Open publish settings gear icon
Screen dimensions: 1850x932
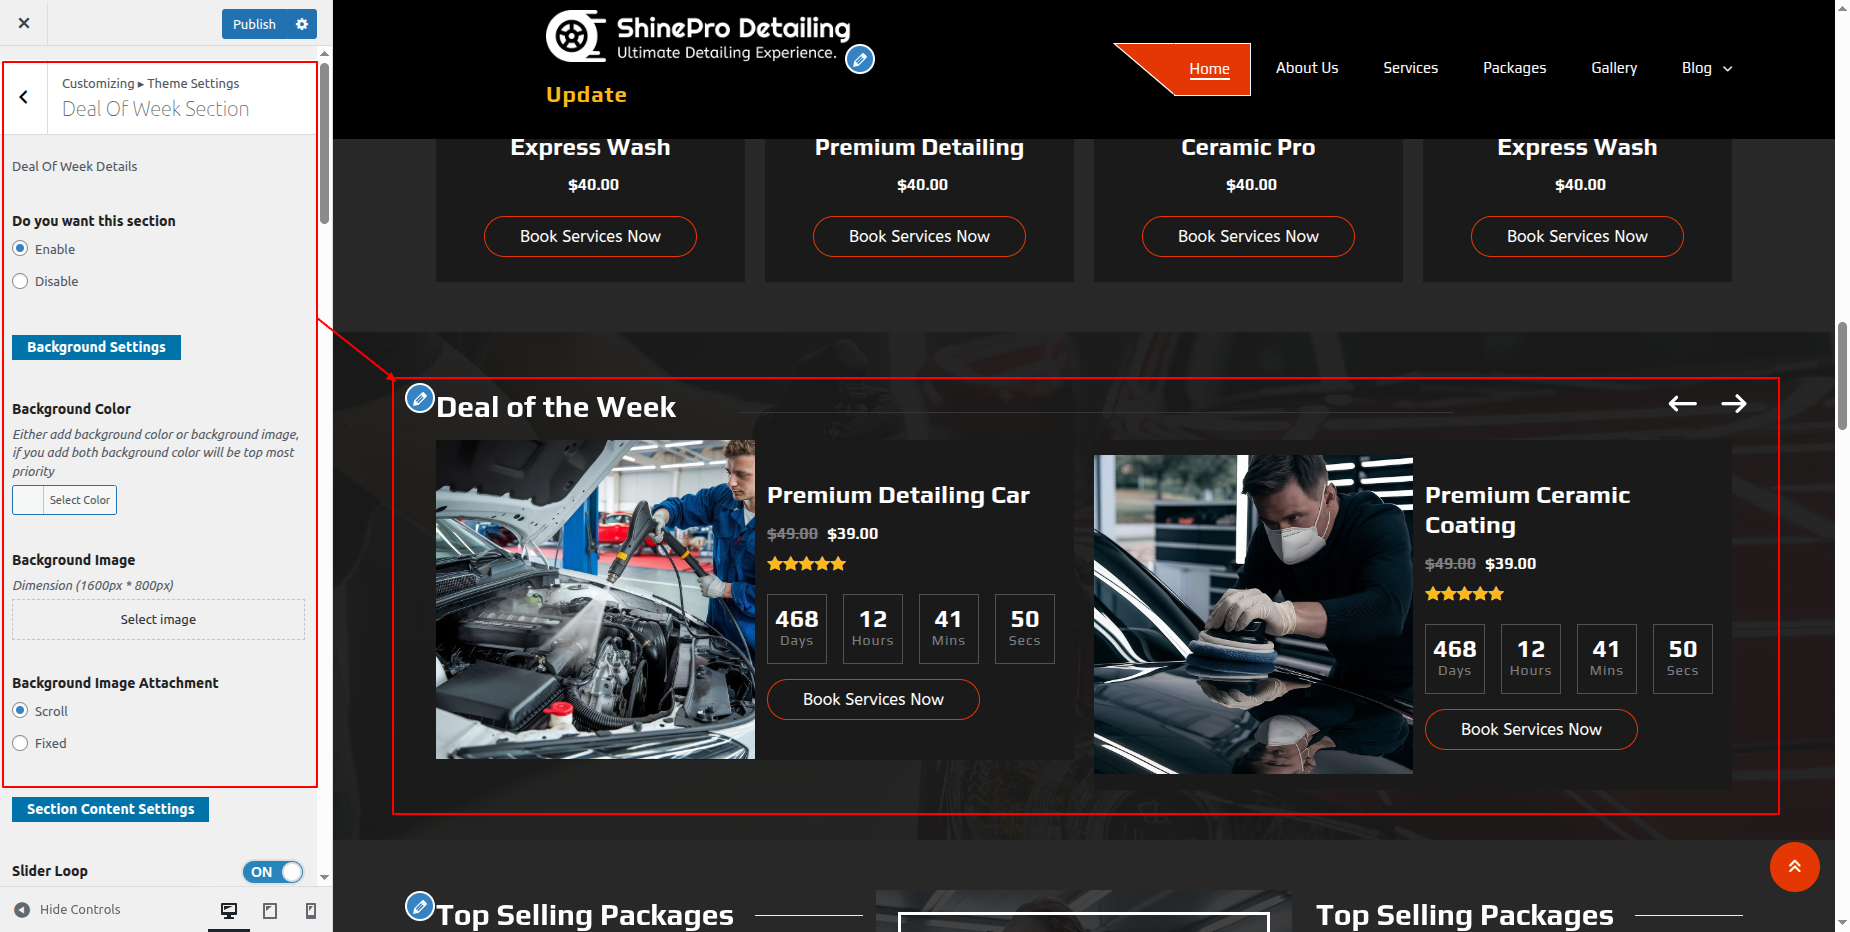pos(301,24)
